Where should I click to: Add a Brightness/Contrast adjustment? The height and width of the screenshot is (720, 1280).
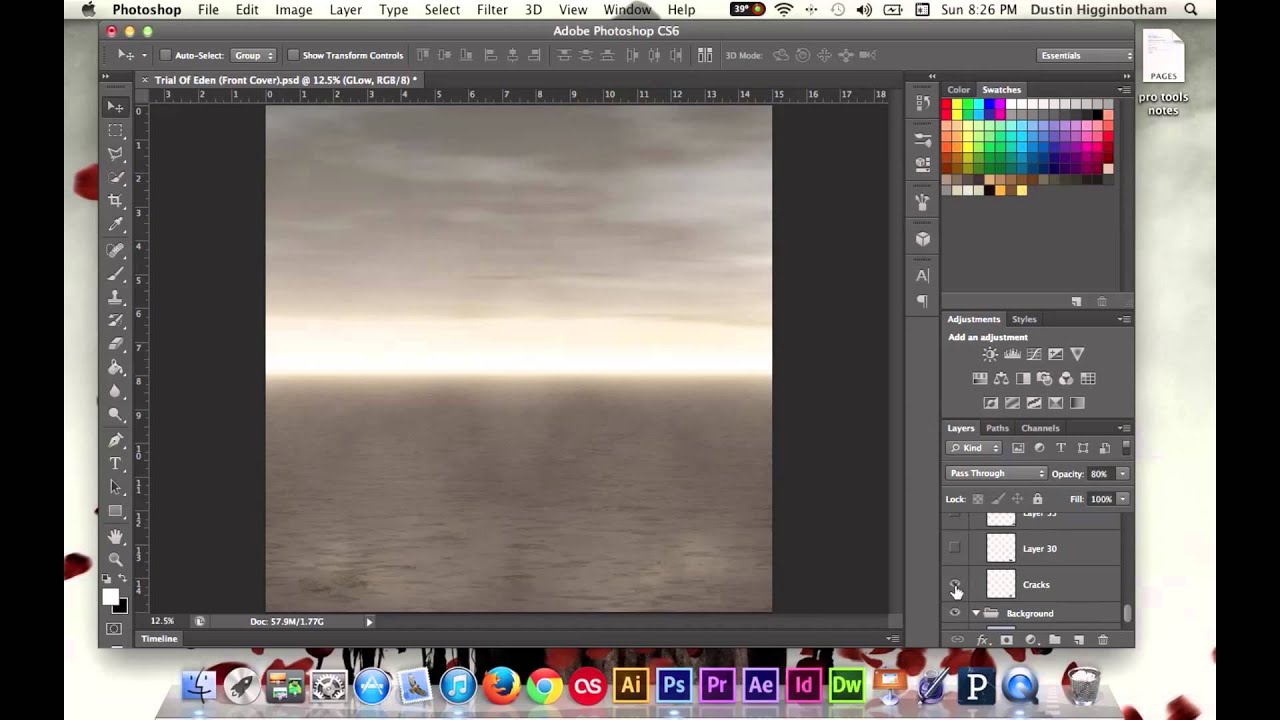[x=990, y=354]
